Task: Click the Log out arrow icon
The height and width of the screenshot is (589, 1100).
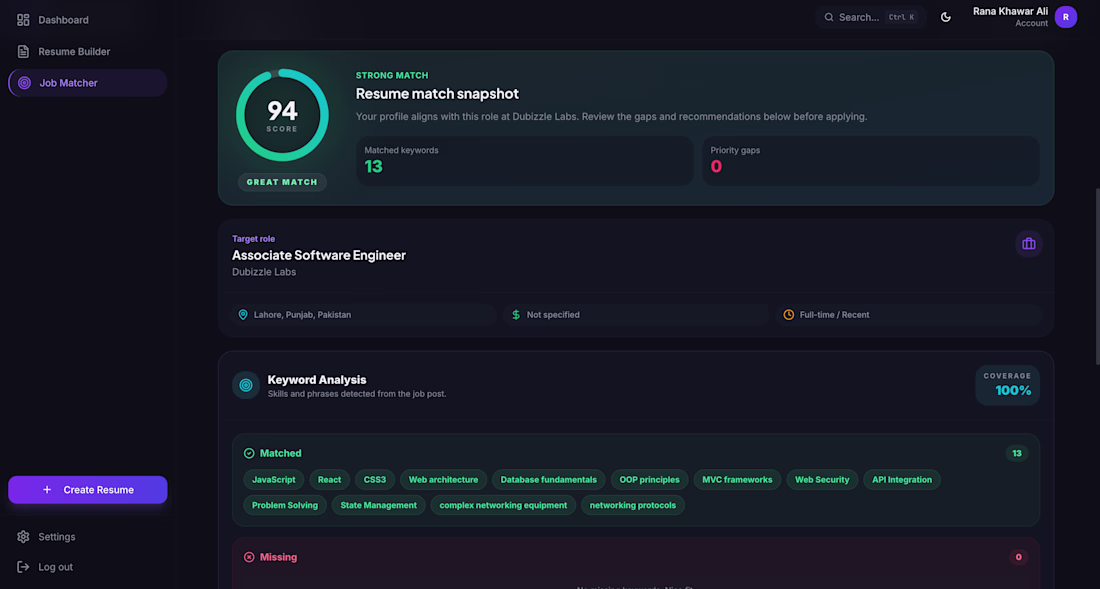Action: click(x=23, y=567)
